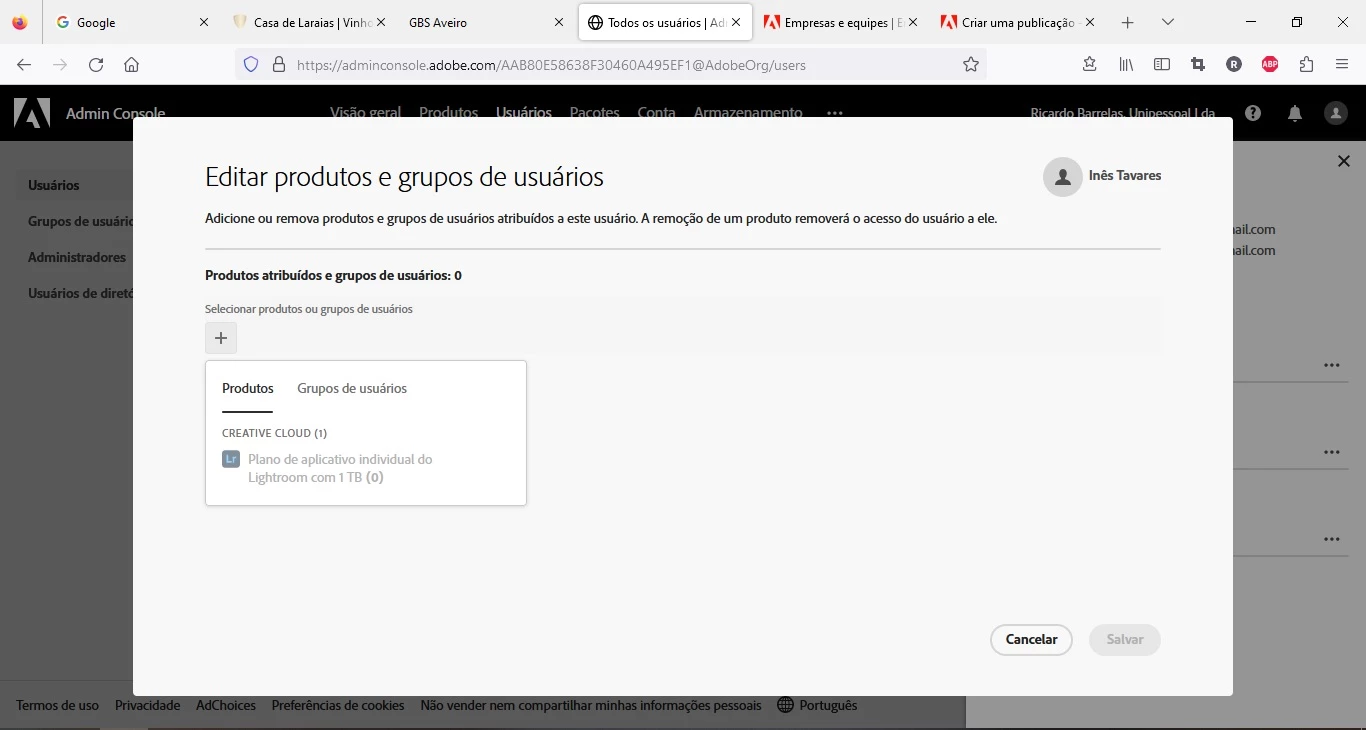Open the extensions puzzle piece icon

[x=1306, y=65]
